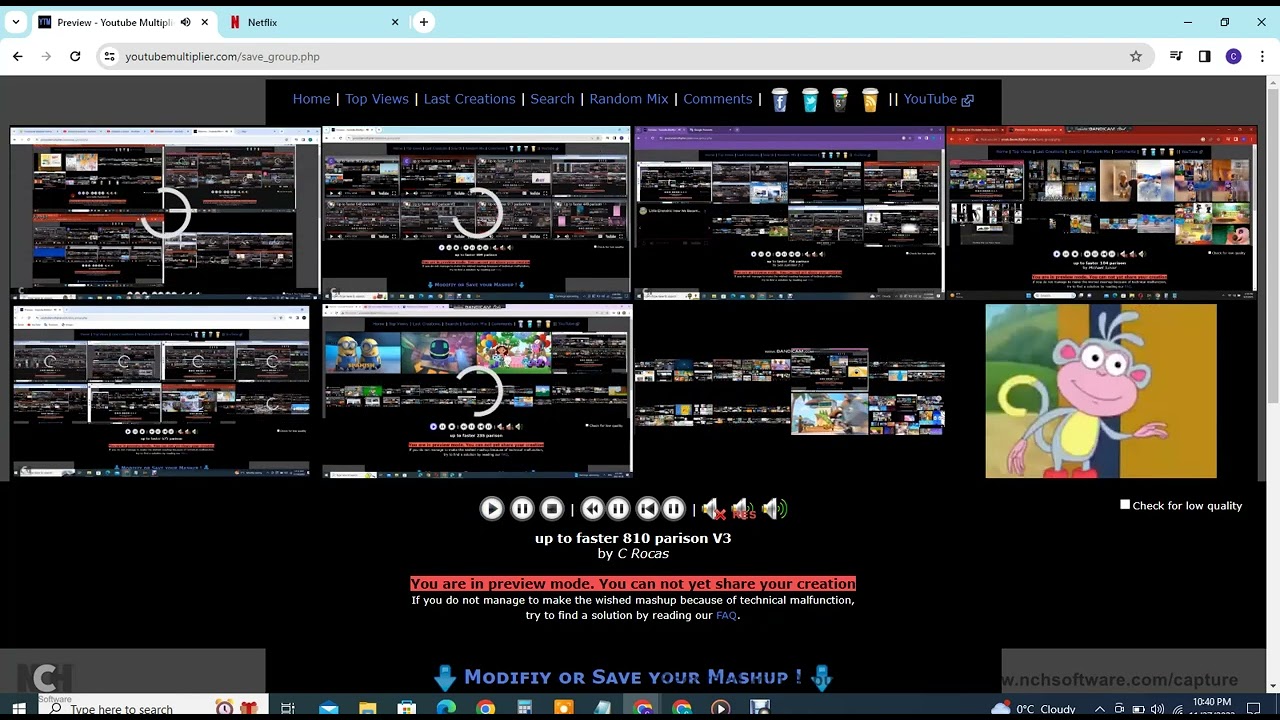This screenshot has width=1280, height=720.
Task: Open the Windows Start menu
Action: coord(17,708)
